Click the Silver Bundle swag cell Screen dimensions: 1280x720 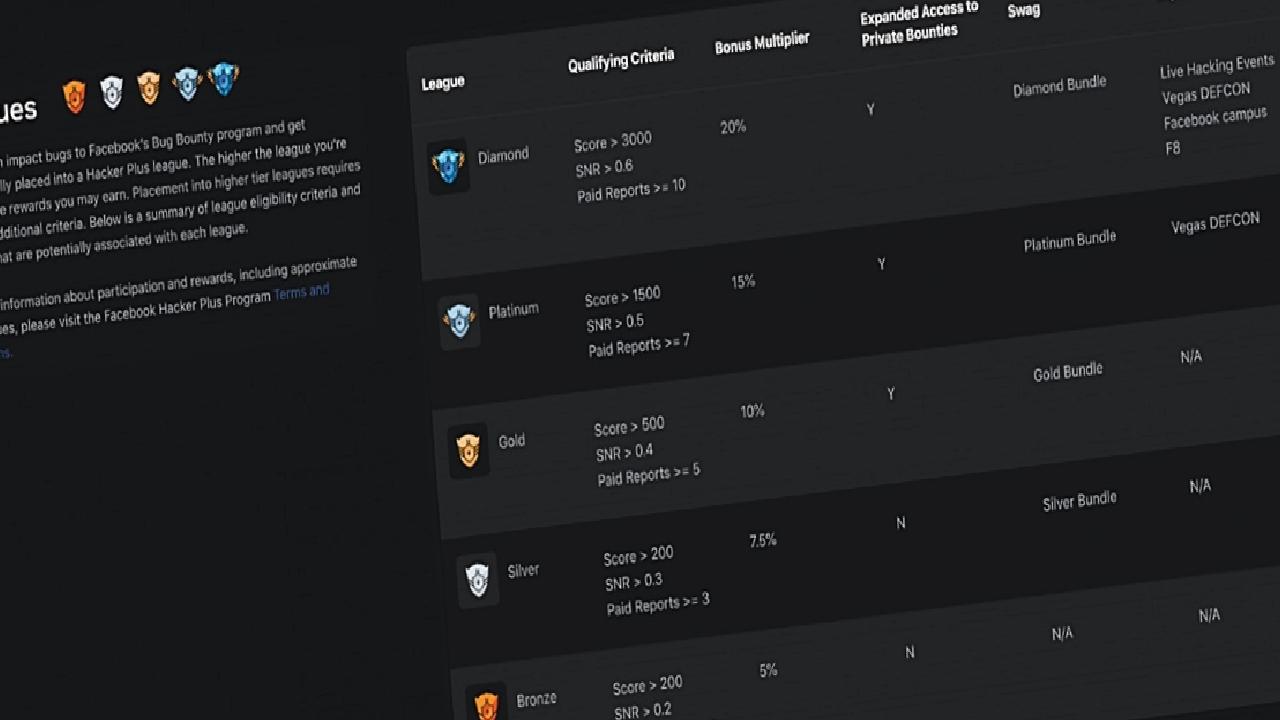click(1079, 502)
